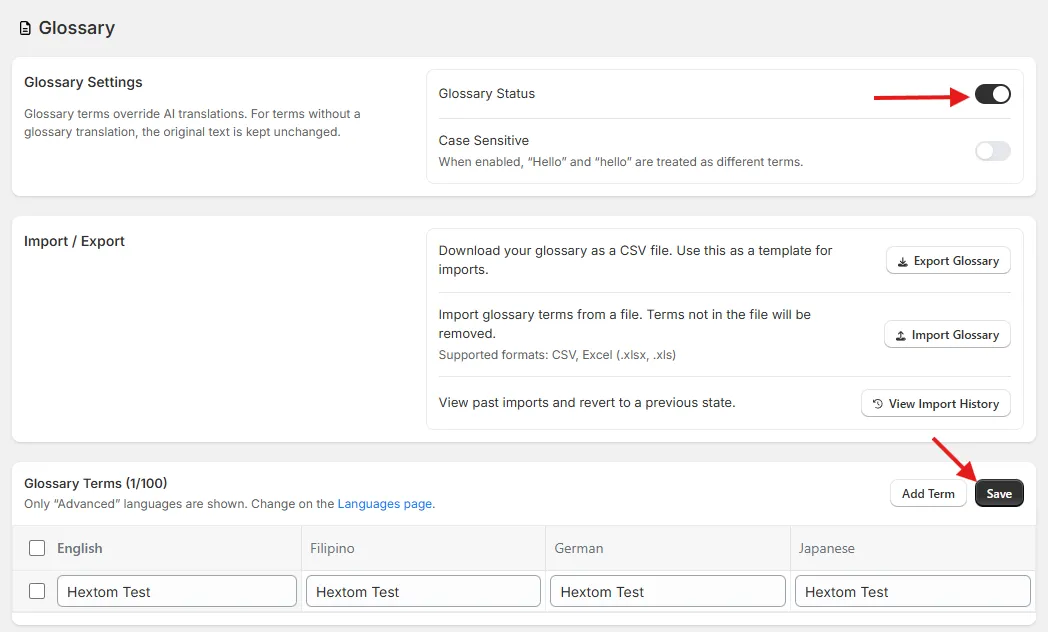Click the Add Term button

click(928, 494)
